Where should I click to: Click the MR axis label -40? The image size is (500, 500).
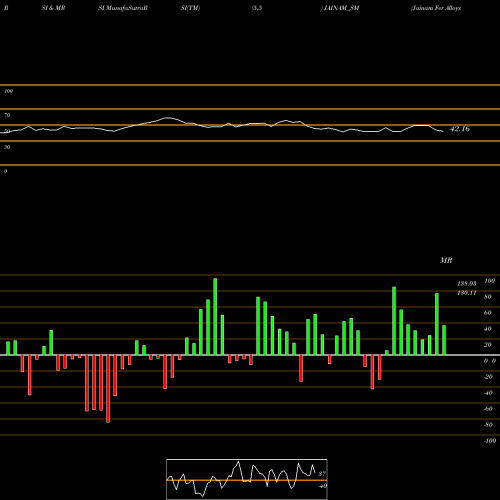[488, 393]
